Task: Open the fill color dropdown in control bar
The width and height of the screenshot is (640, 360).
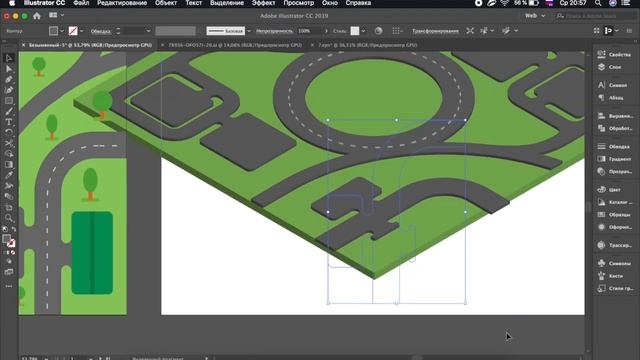Action: [62, 31]
